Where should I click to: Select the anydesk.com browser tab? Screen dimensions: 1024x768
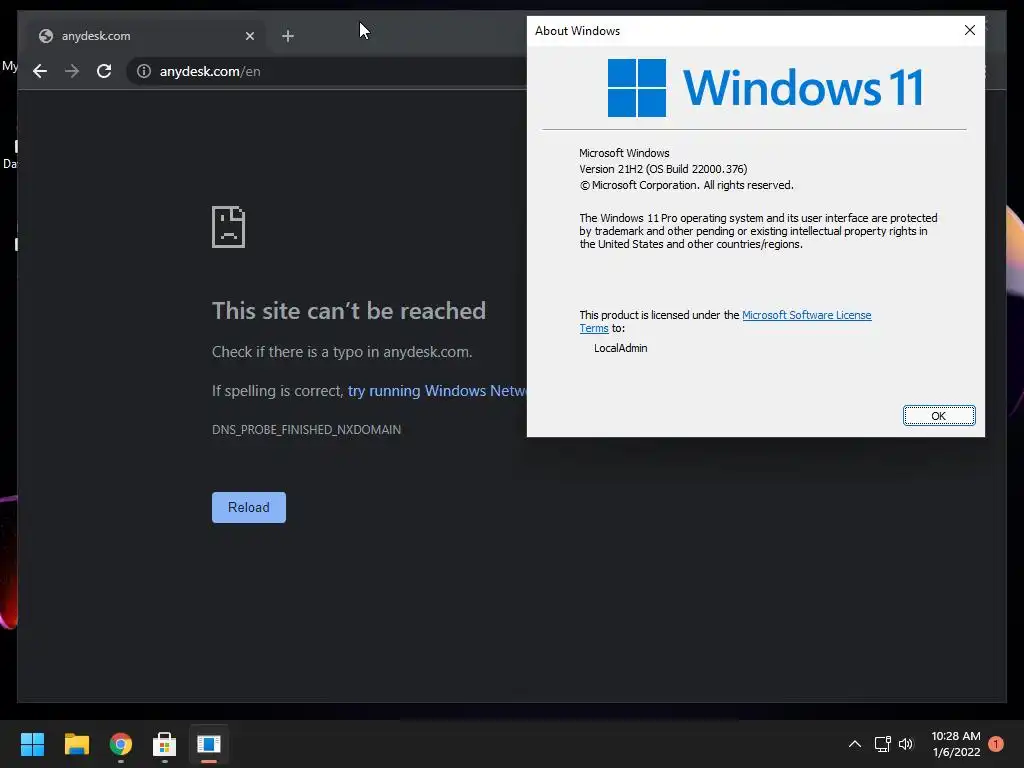(144, 36)
